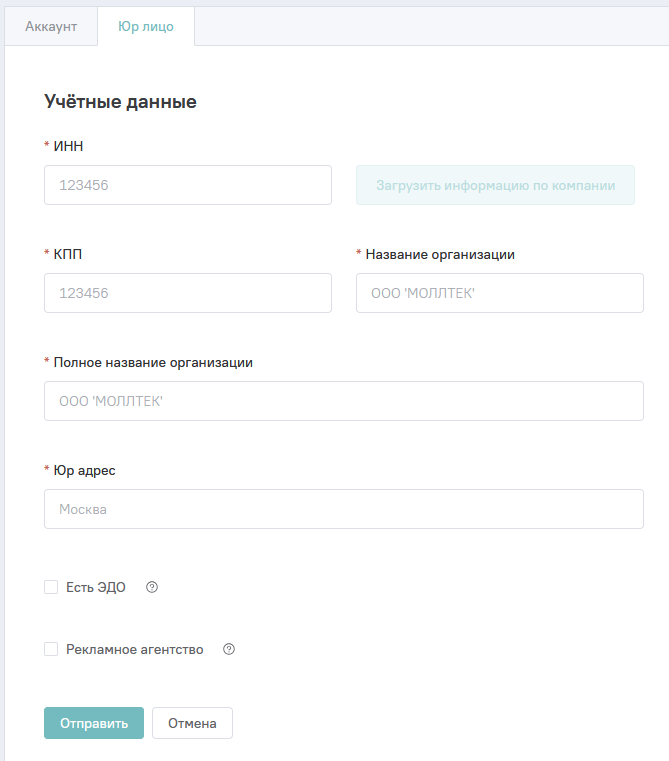Image resolution: width=669 pixels, height=761 pixels.
Task: Click the Полное название организации input field
Action: click(344, 401)
